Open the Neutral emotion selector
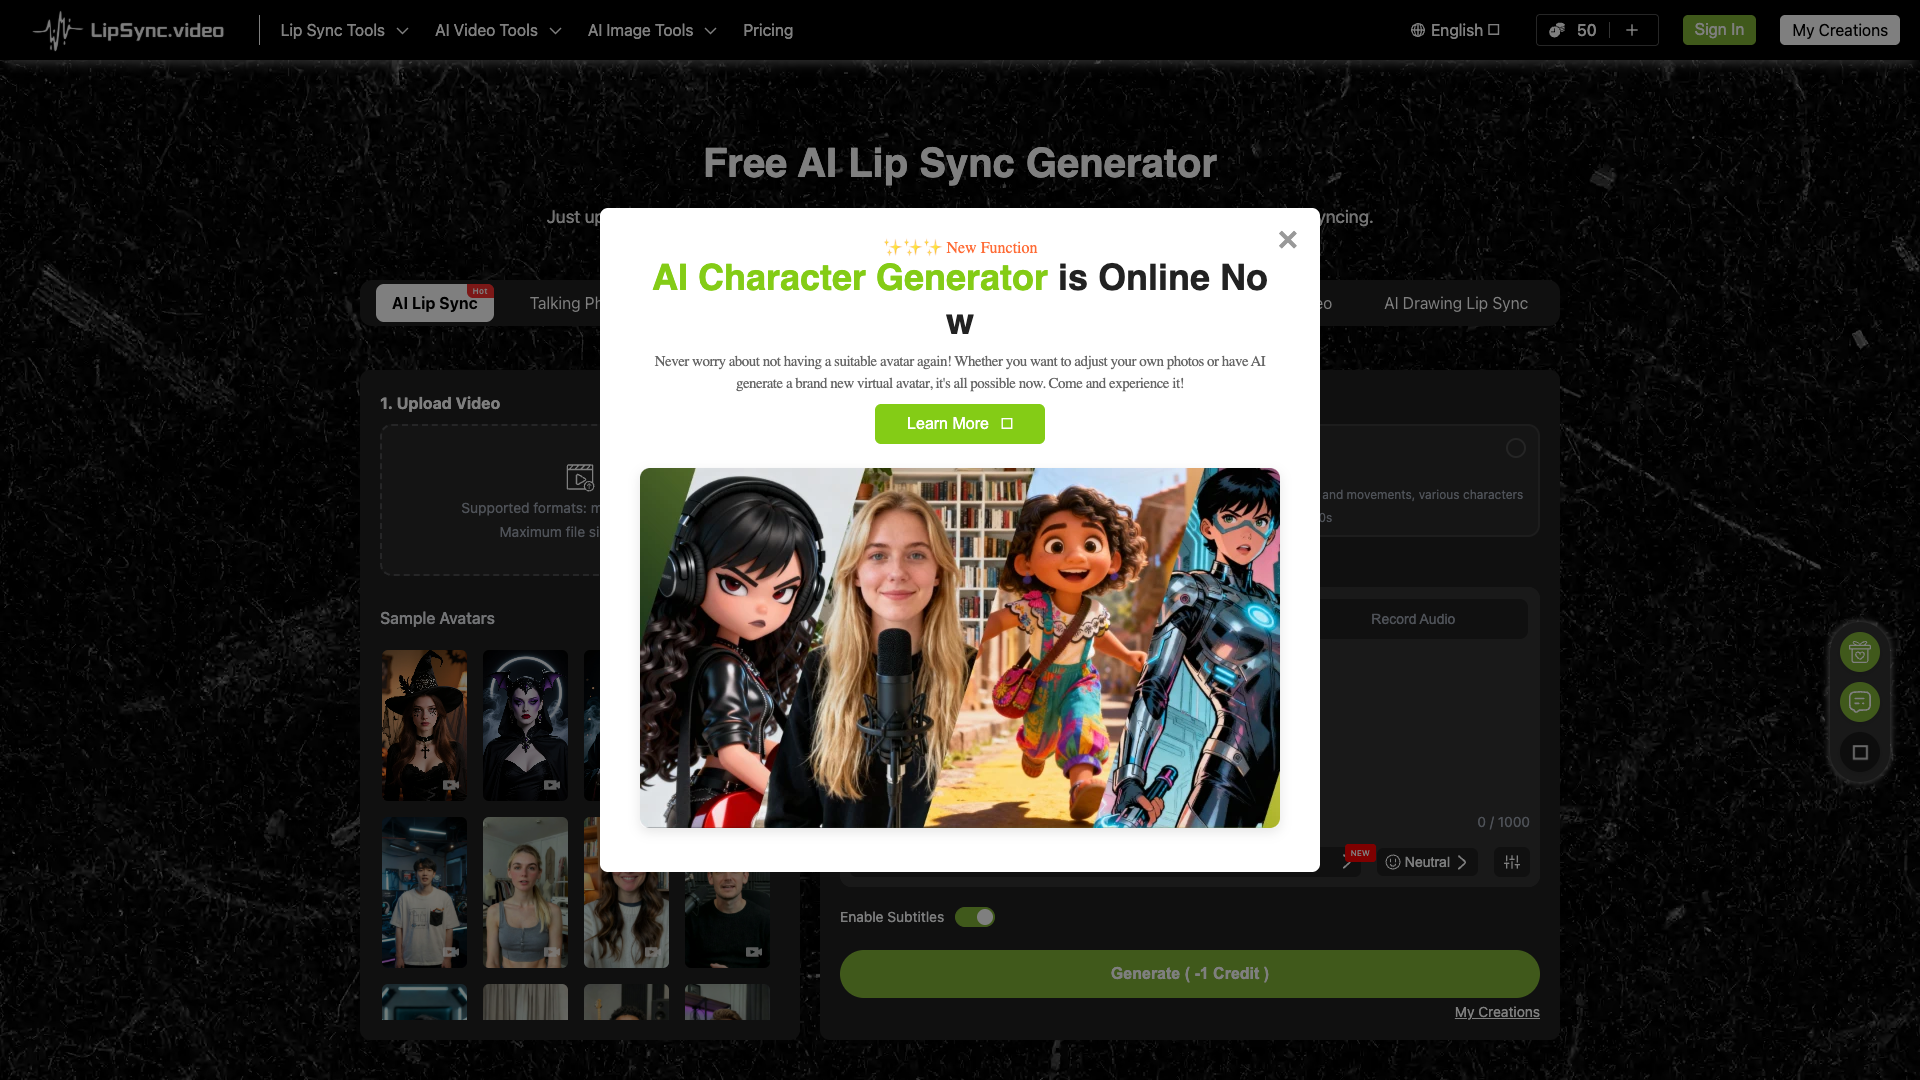 pos(1427,862)
